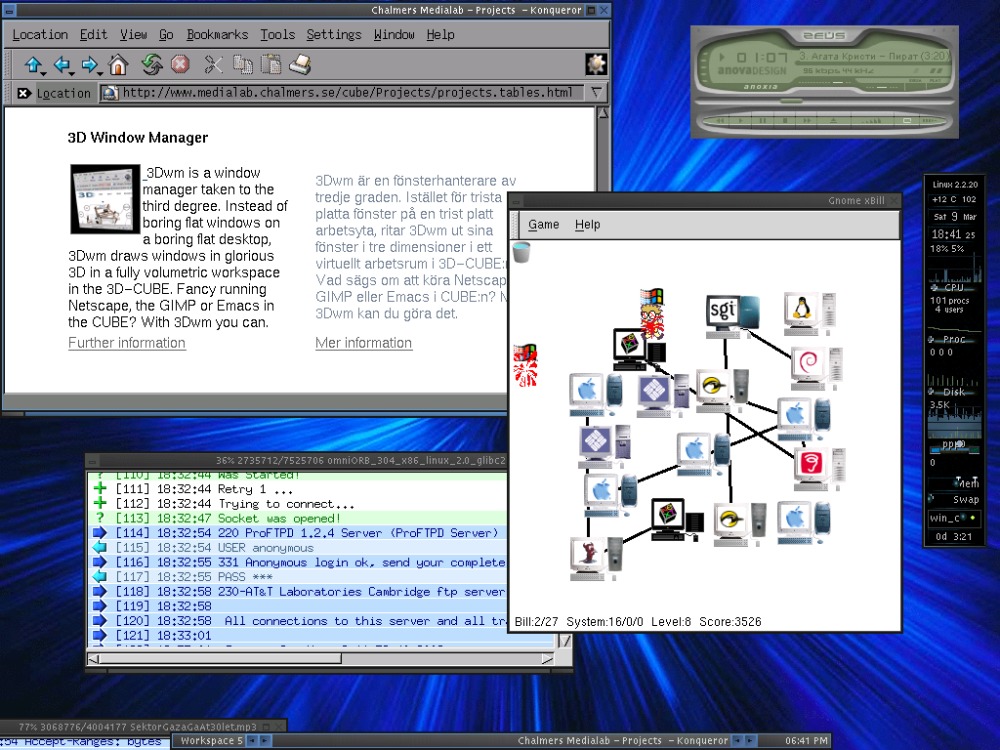Click the BSD daemon computer in xBill
1000x750 pixels.
[596, 559]
